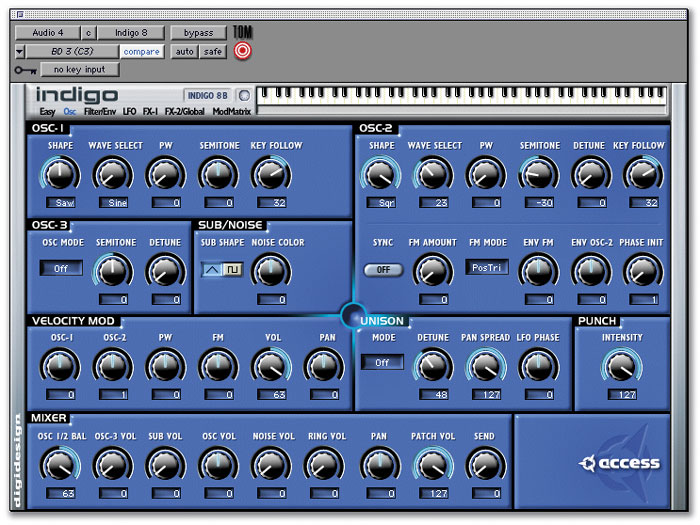
Task: Open the ModMatrix tab
Action: (x=232, y=112)
